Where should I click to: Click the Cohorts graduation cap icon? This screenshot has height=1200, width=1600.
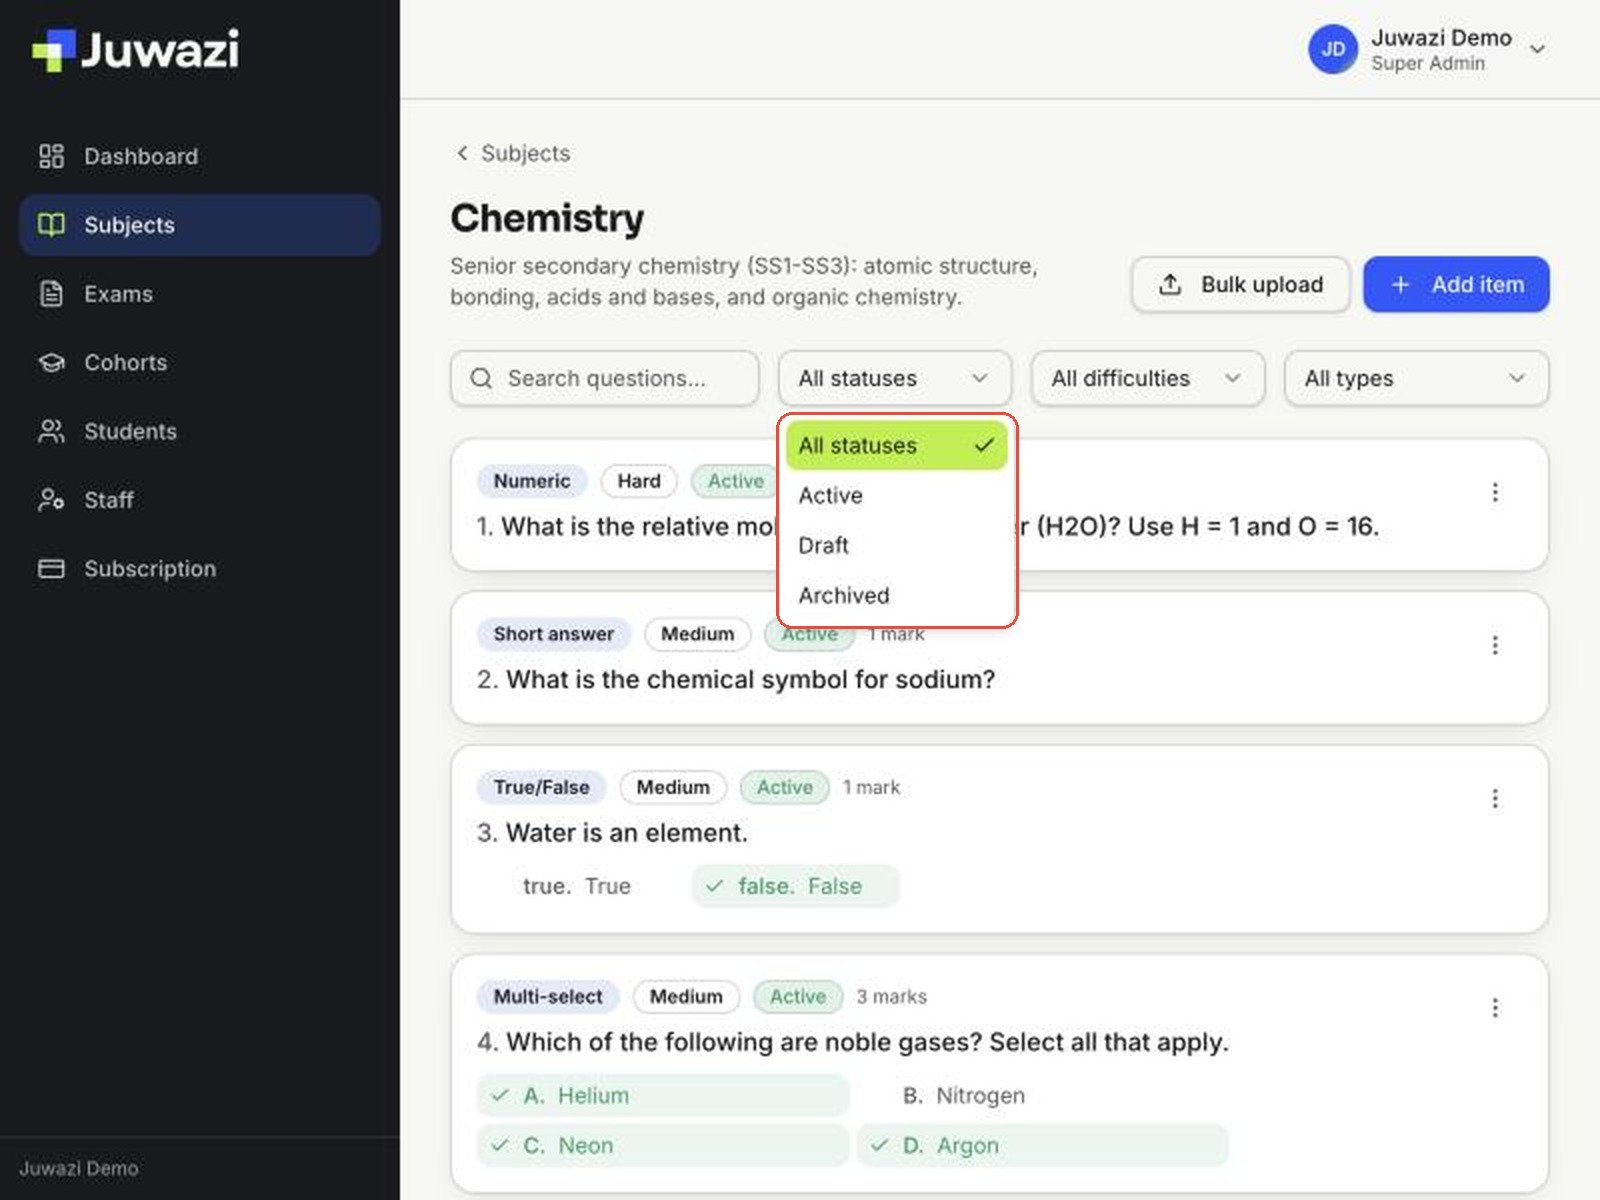[51, 362]
